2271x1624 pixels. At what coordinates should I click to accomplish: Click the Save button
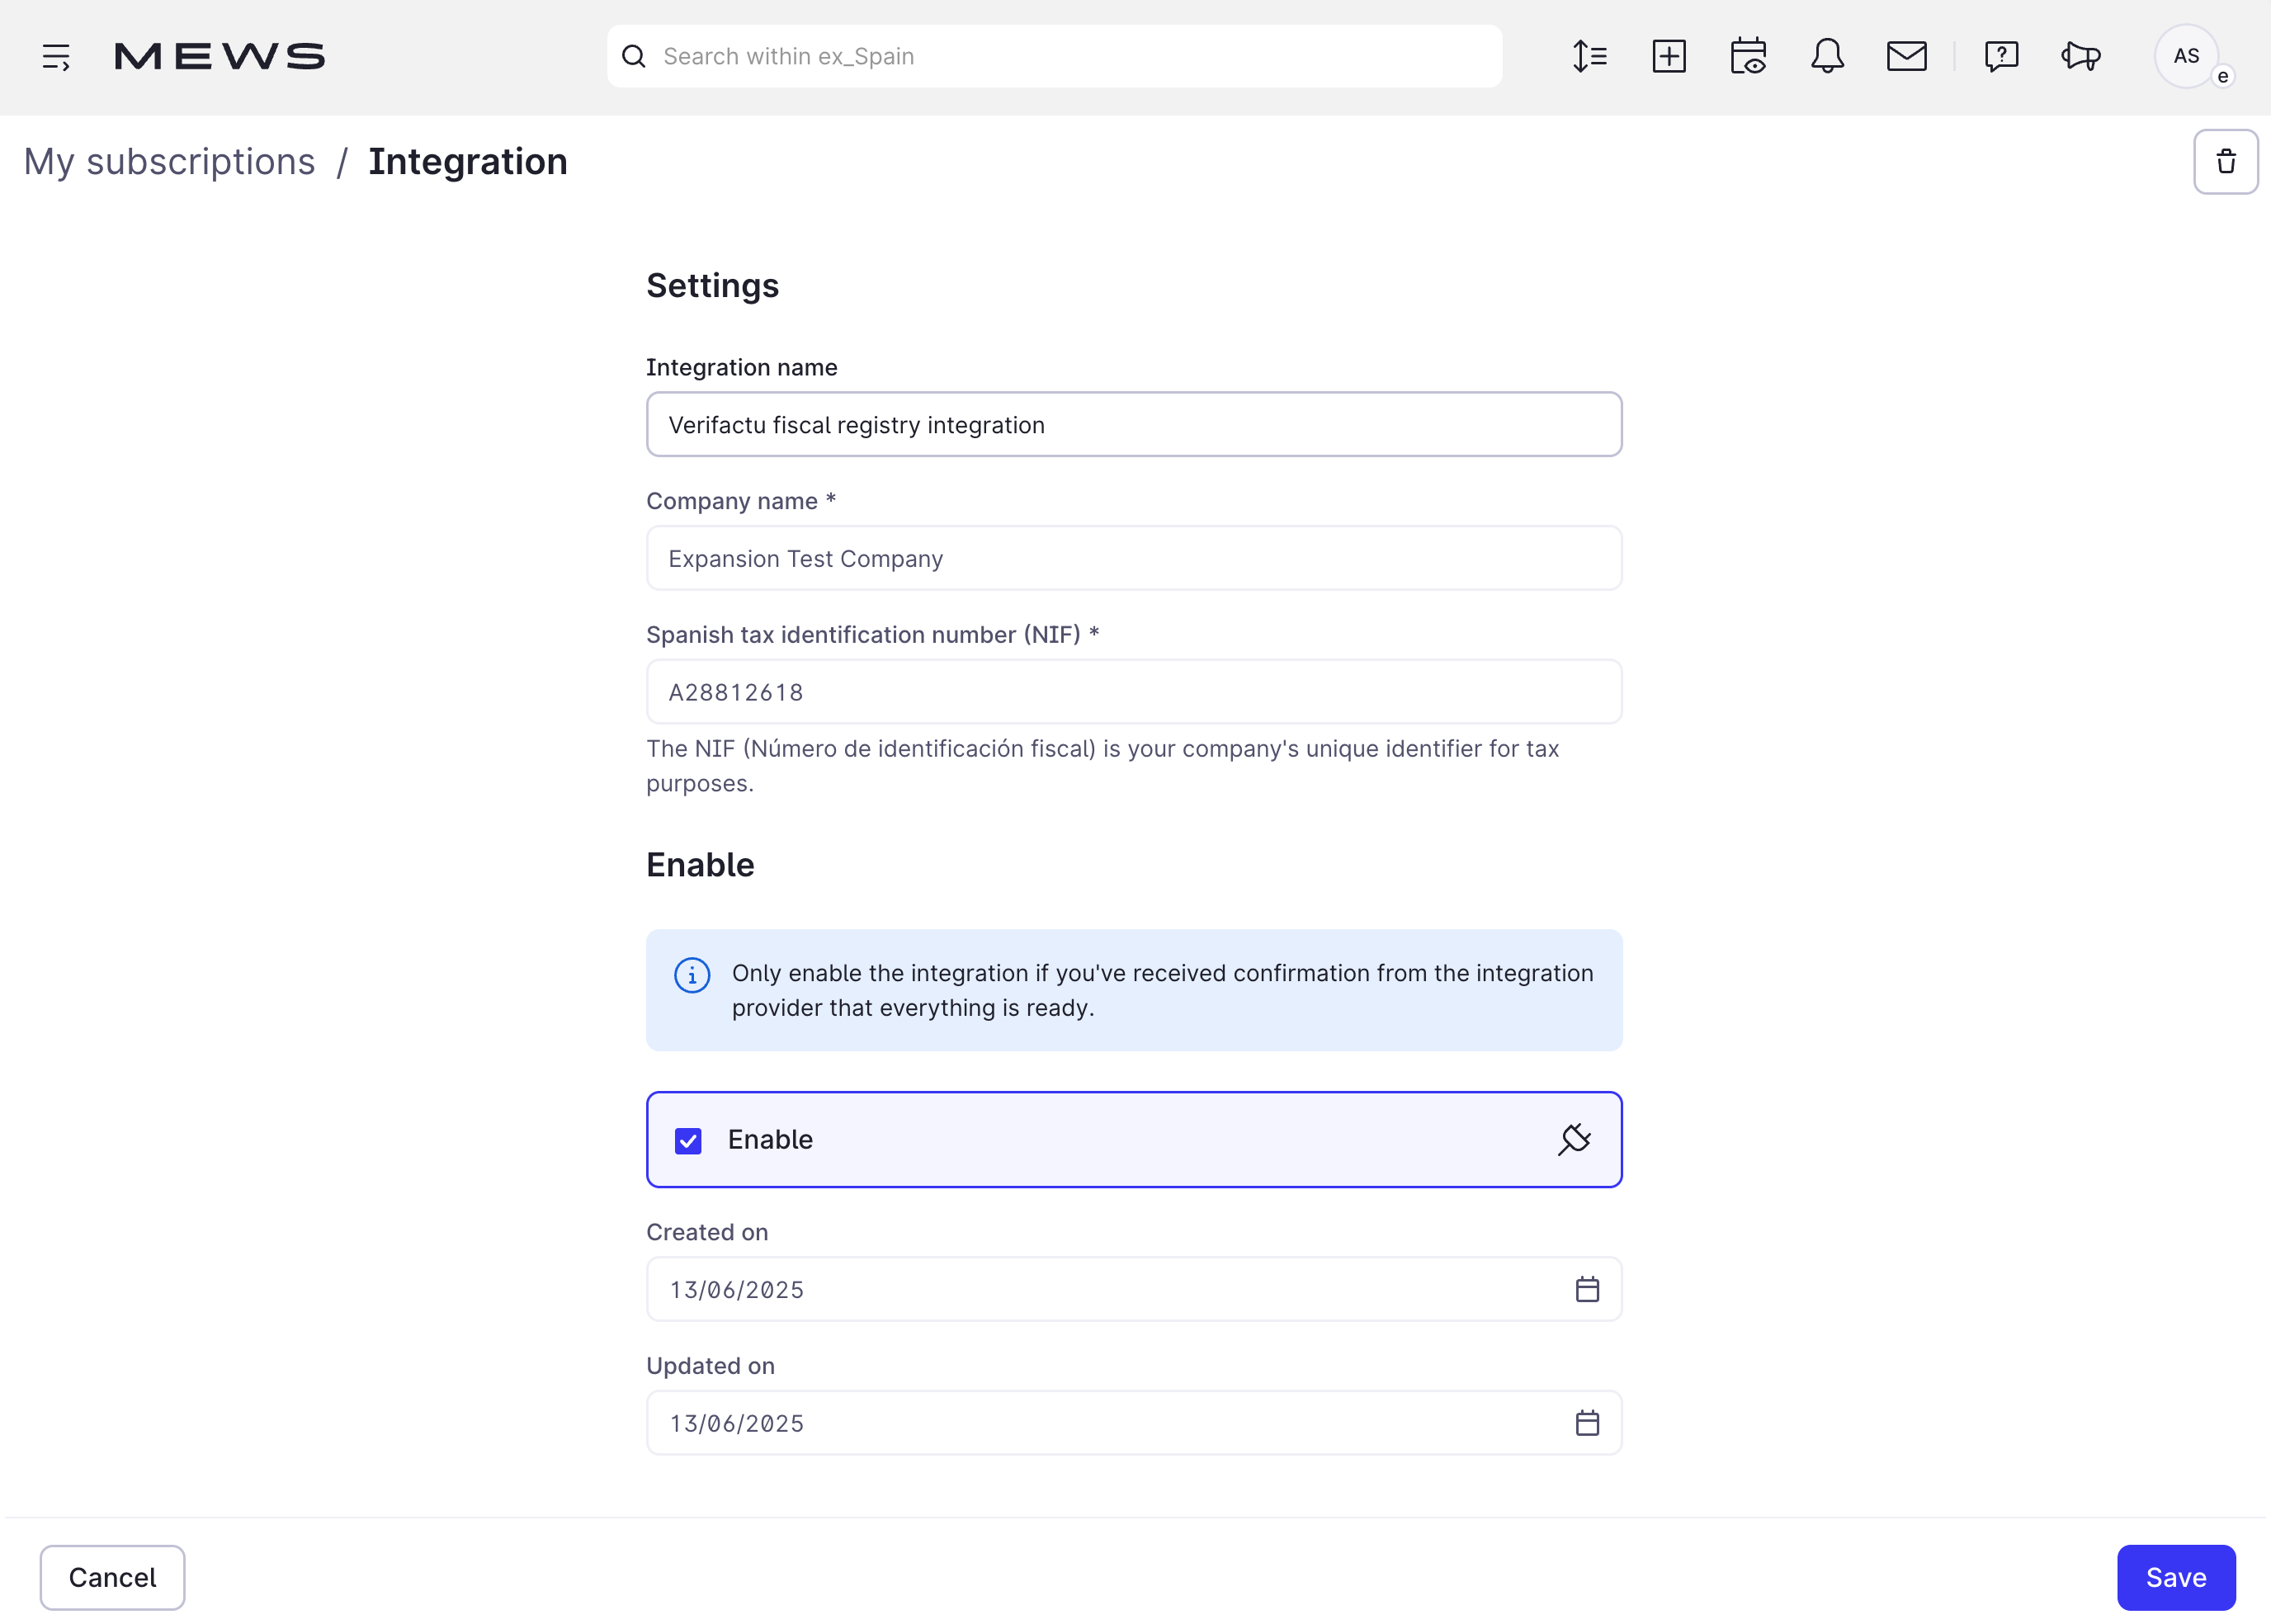(x=2176, y=1577)
